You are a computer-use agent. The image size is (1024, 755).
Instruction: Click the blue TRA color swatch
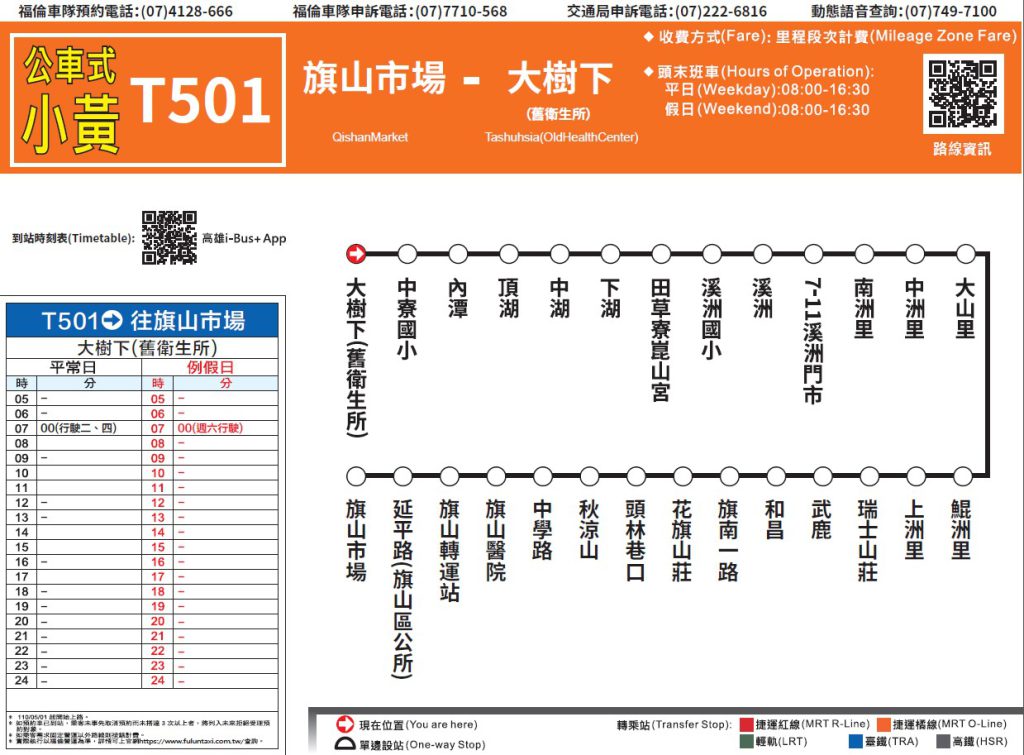click(x=855, y=742)
